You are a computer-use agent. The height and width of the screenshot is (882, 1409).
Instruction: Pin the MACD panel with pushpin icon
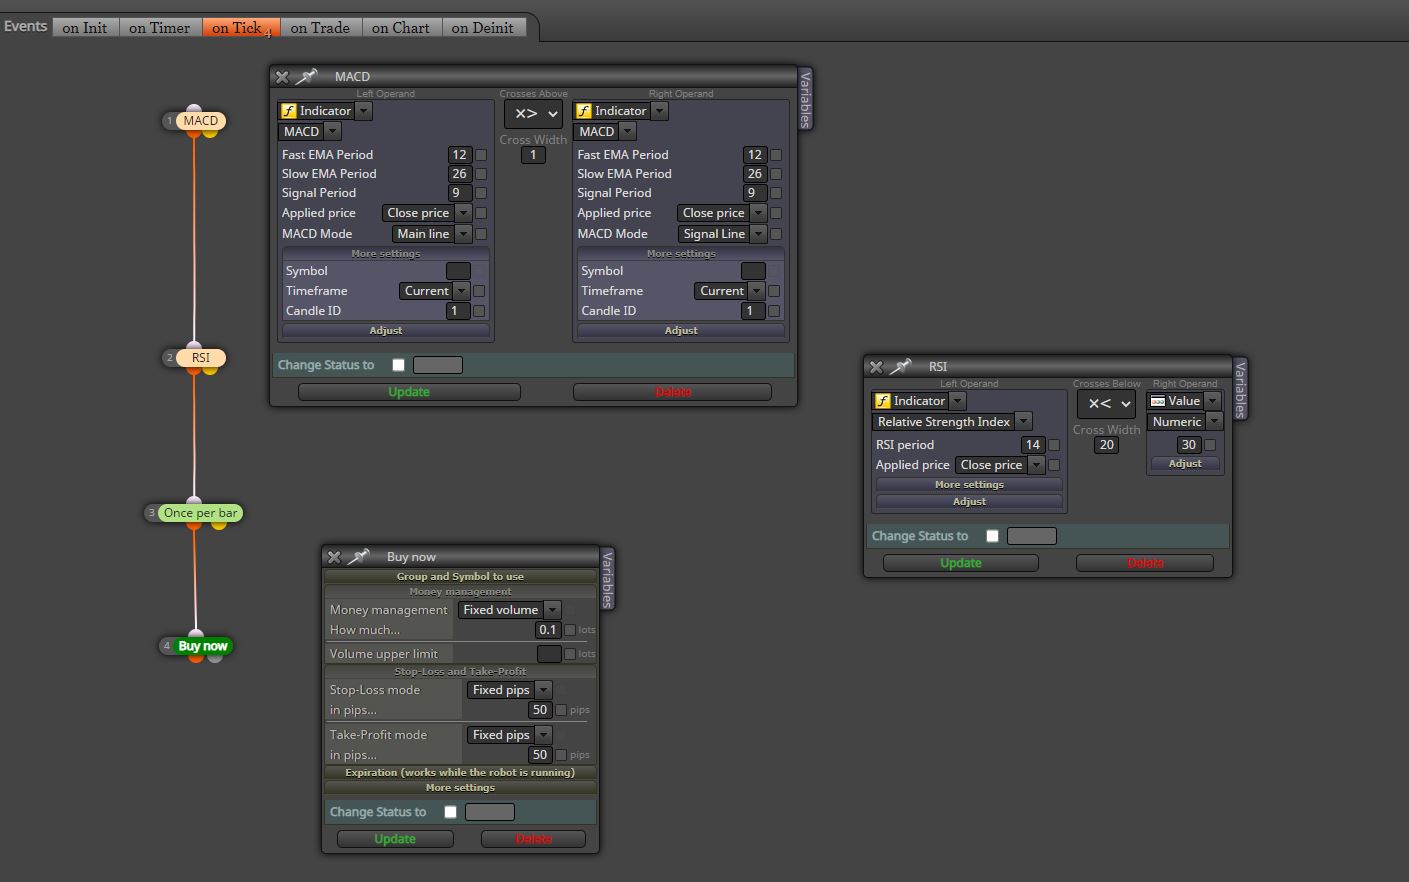[307, 76]
